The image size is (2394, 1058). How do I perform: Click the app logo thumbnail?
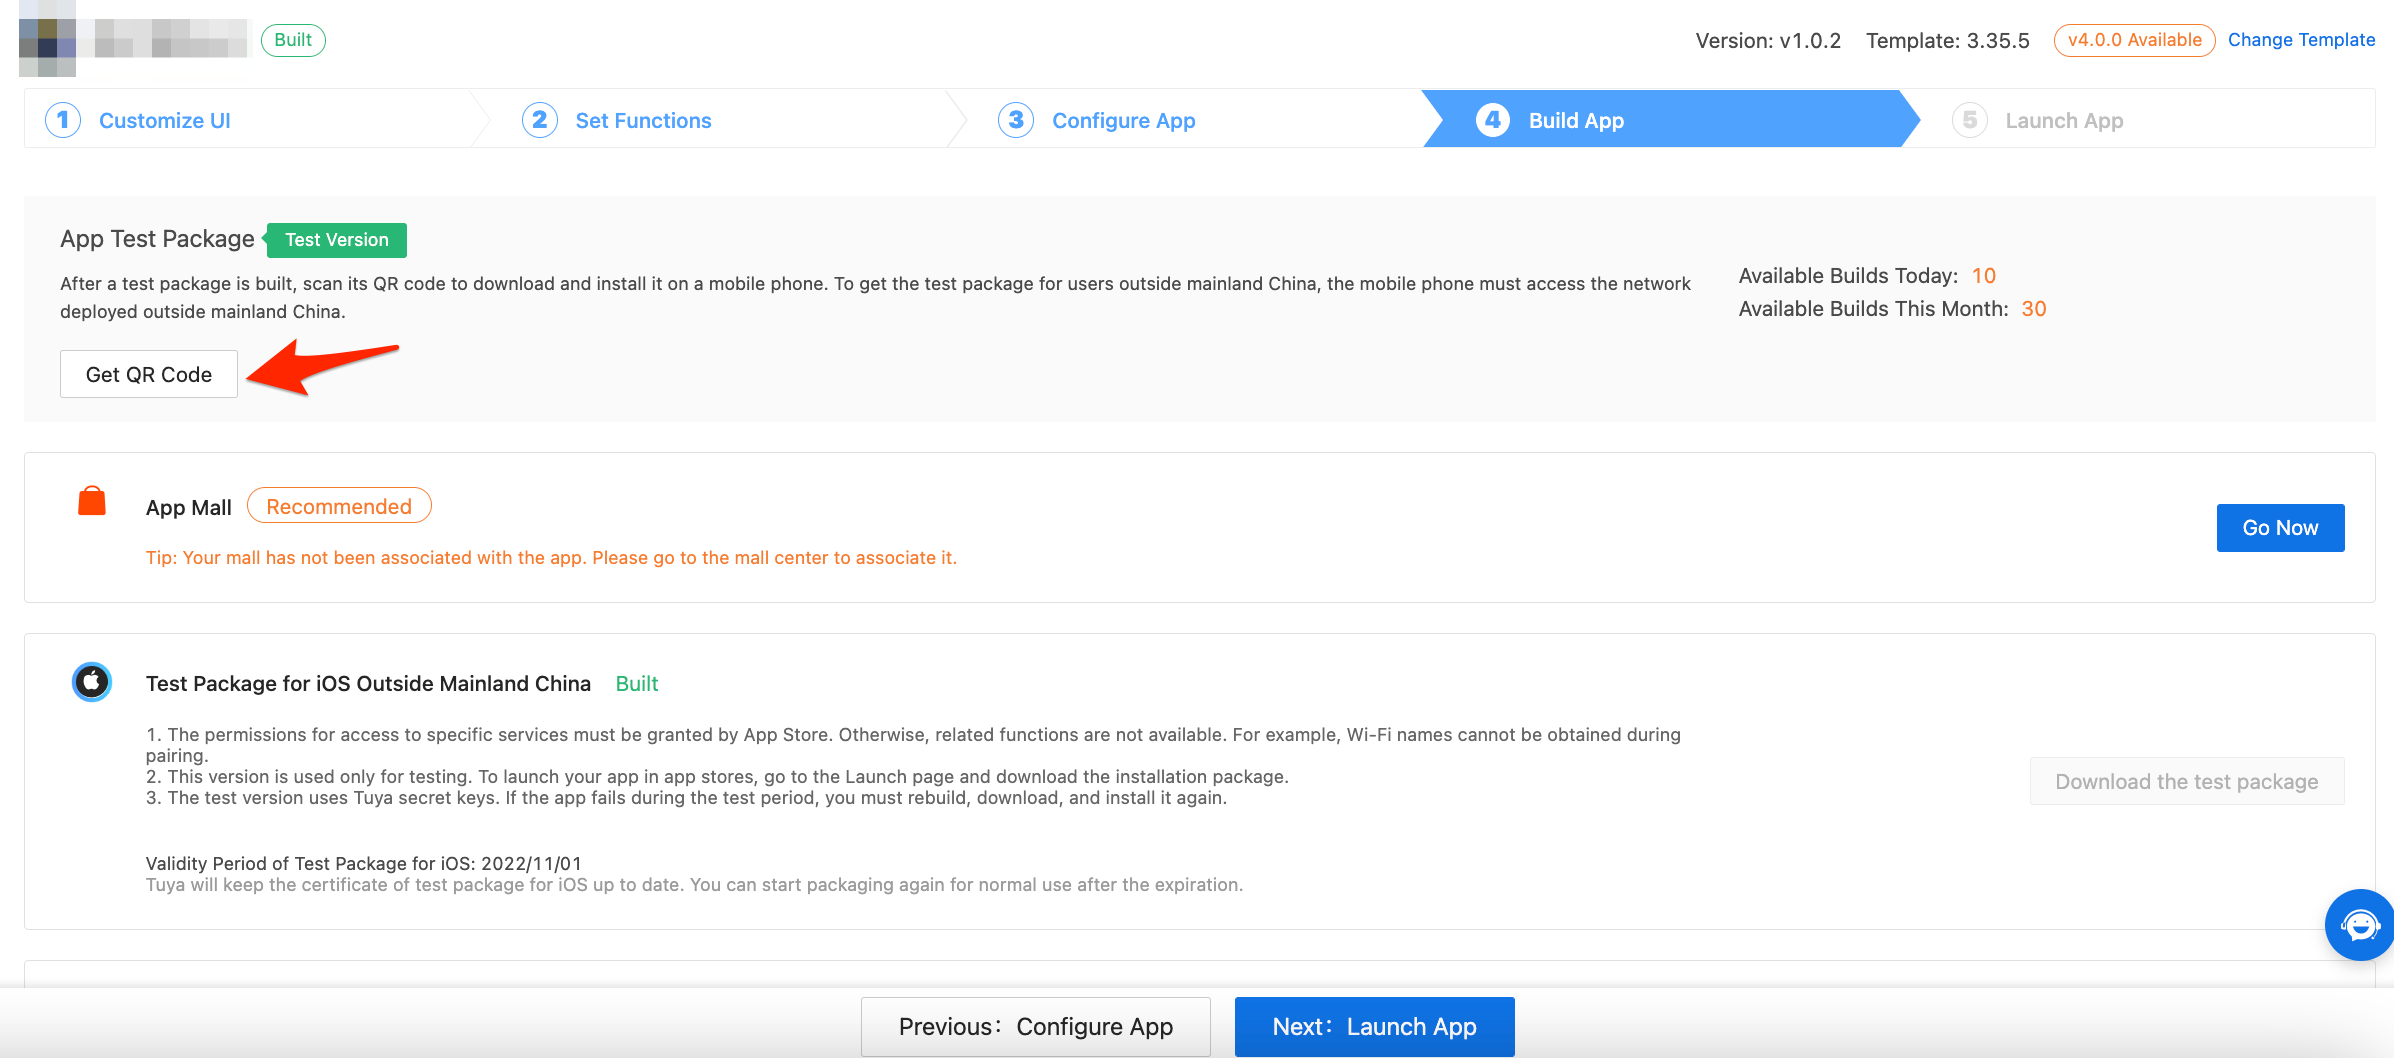click(x=48, y=40)
